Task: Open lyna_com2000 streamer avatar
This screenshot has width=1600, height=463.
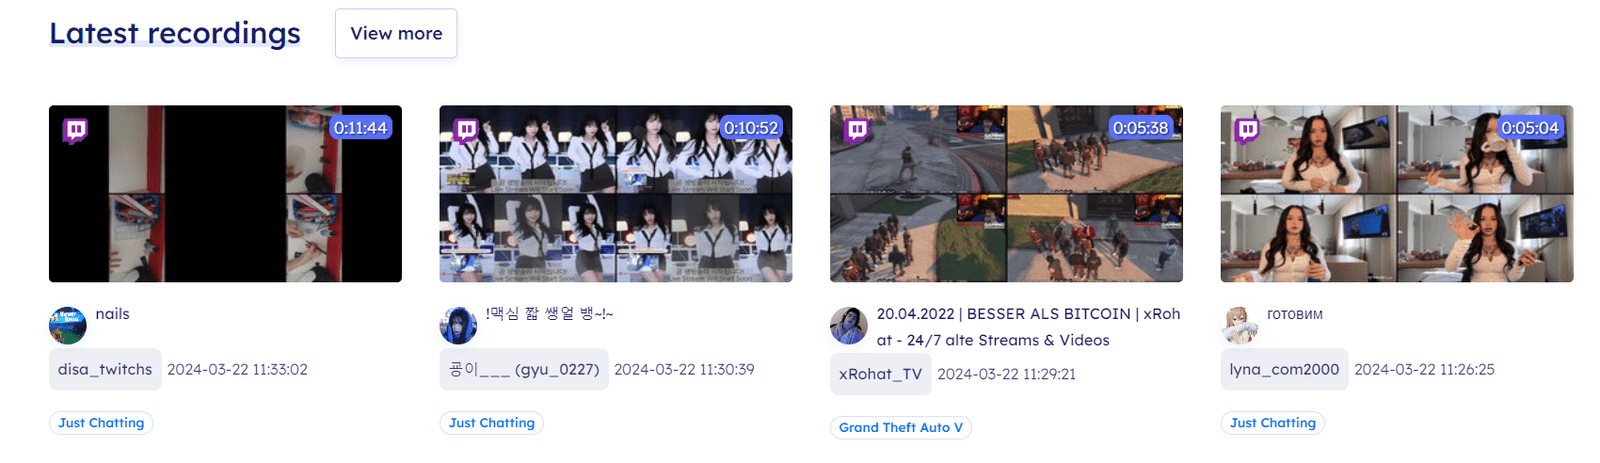Action: pos(1239,325)
